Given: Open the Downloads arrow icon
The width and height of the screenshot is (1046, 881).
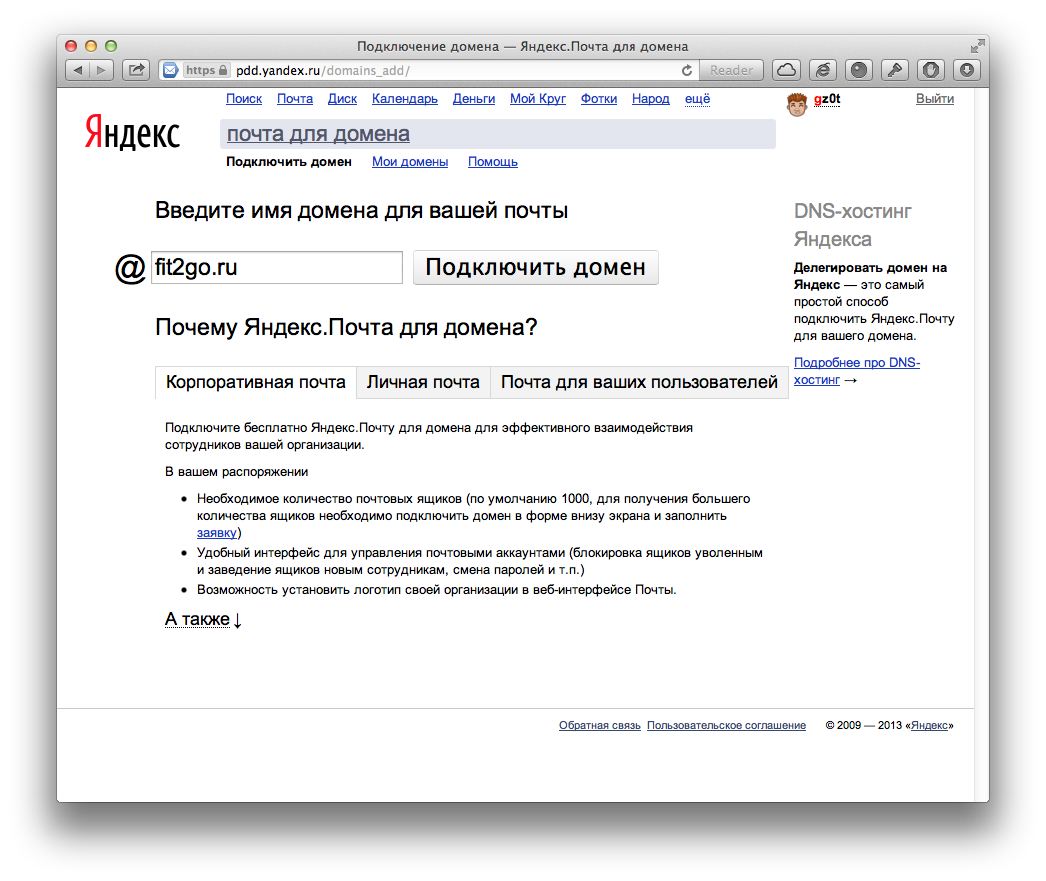Looking at the screenshot, I should (967, 70).
